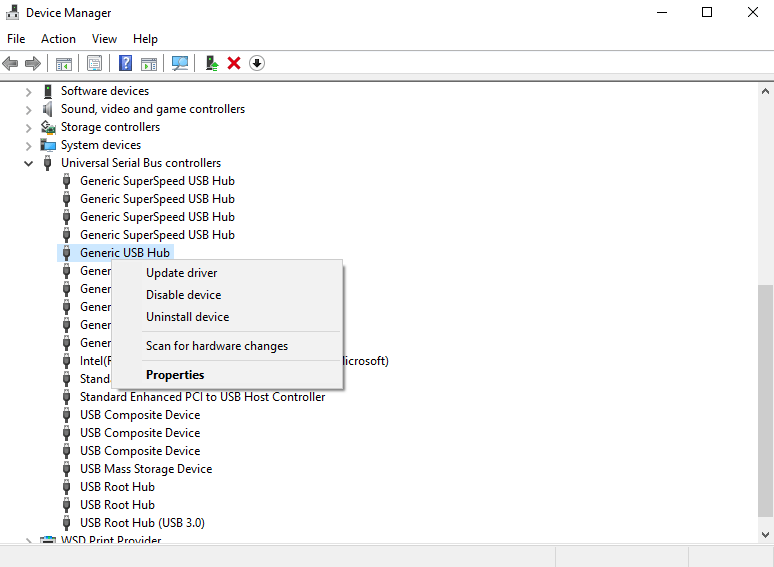Click the Device Manager title bar icon
774x567 pixels.
pyautogui.click(x=12, y=12)
